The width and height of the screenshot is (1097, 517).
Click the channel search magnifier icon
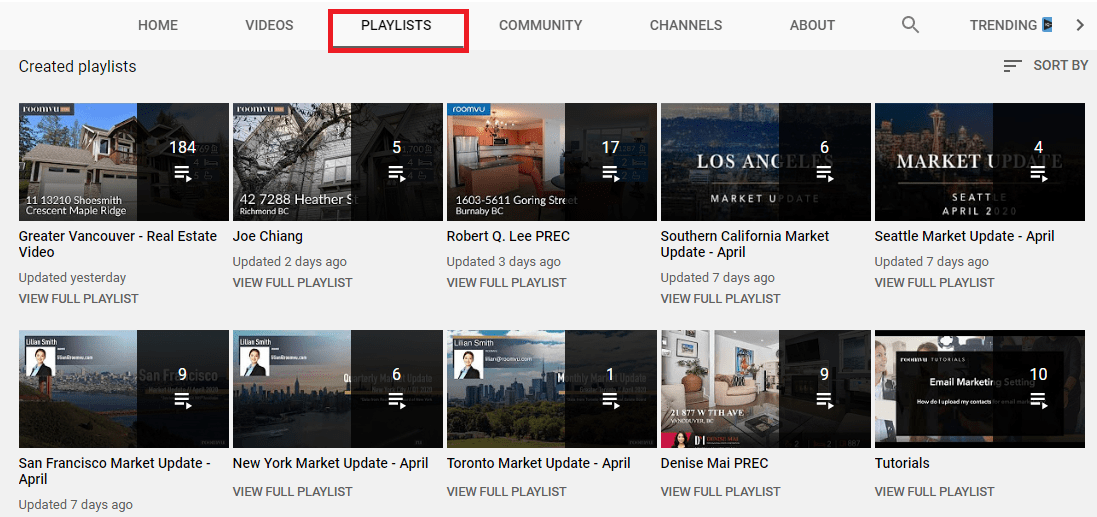(910, 25)
